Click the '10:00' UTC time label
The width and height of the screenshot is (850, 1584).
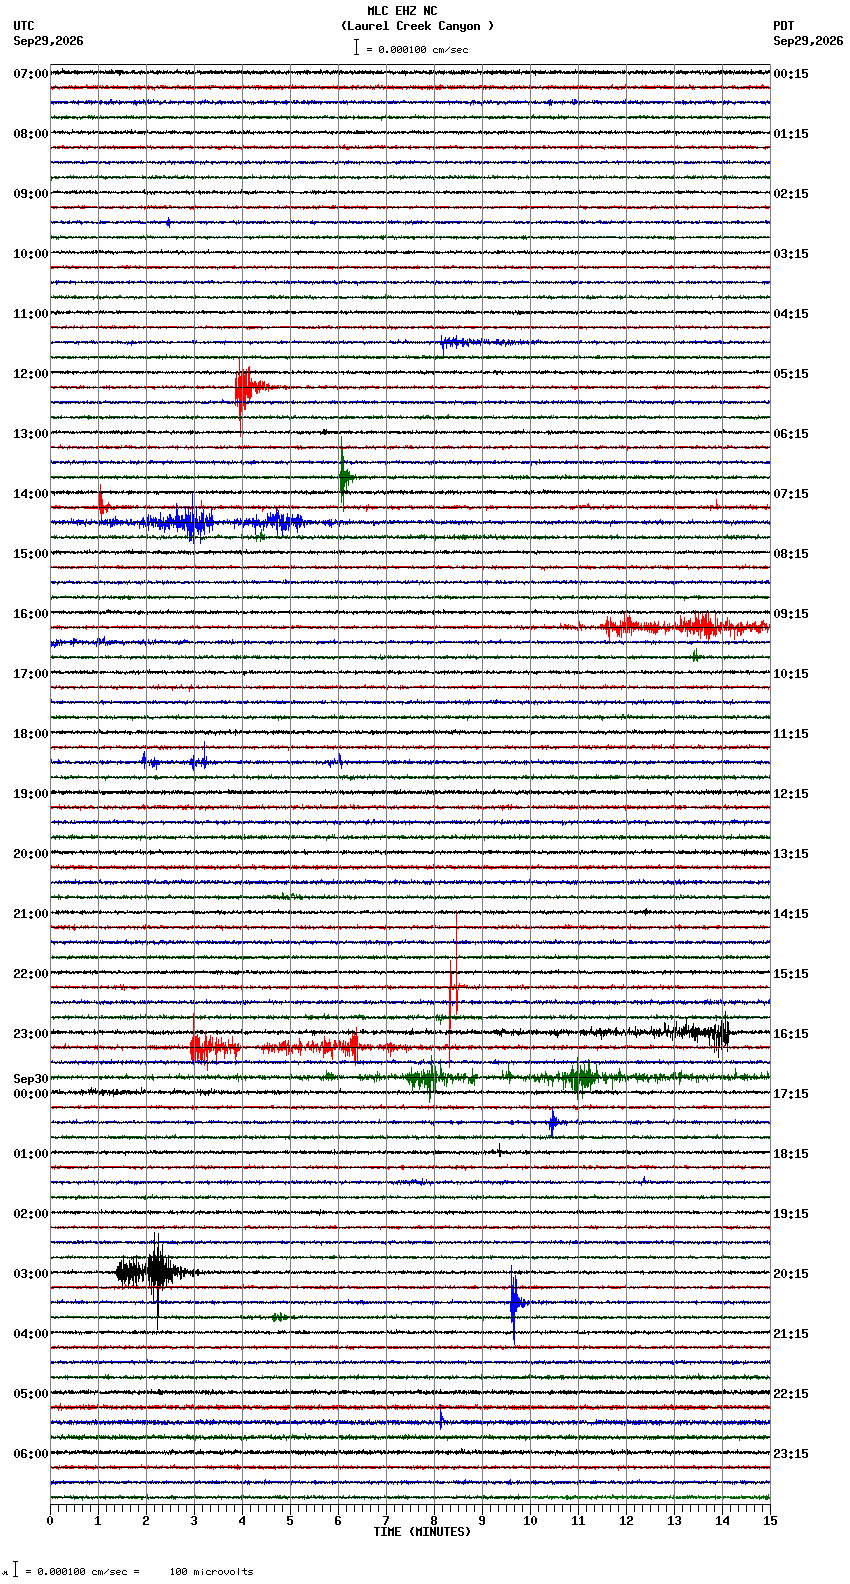31,254
